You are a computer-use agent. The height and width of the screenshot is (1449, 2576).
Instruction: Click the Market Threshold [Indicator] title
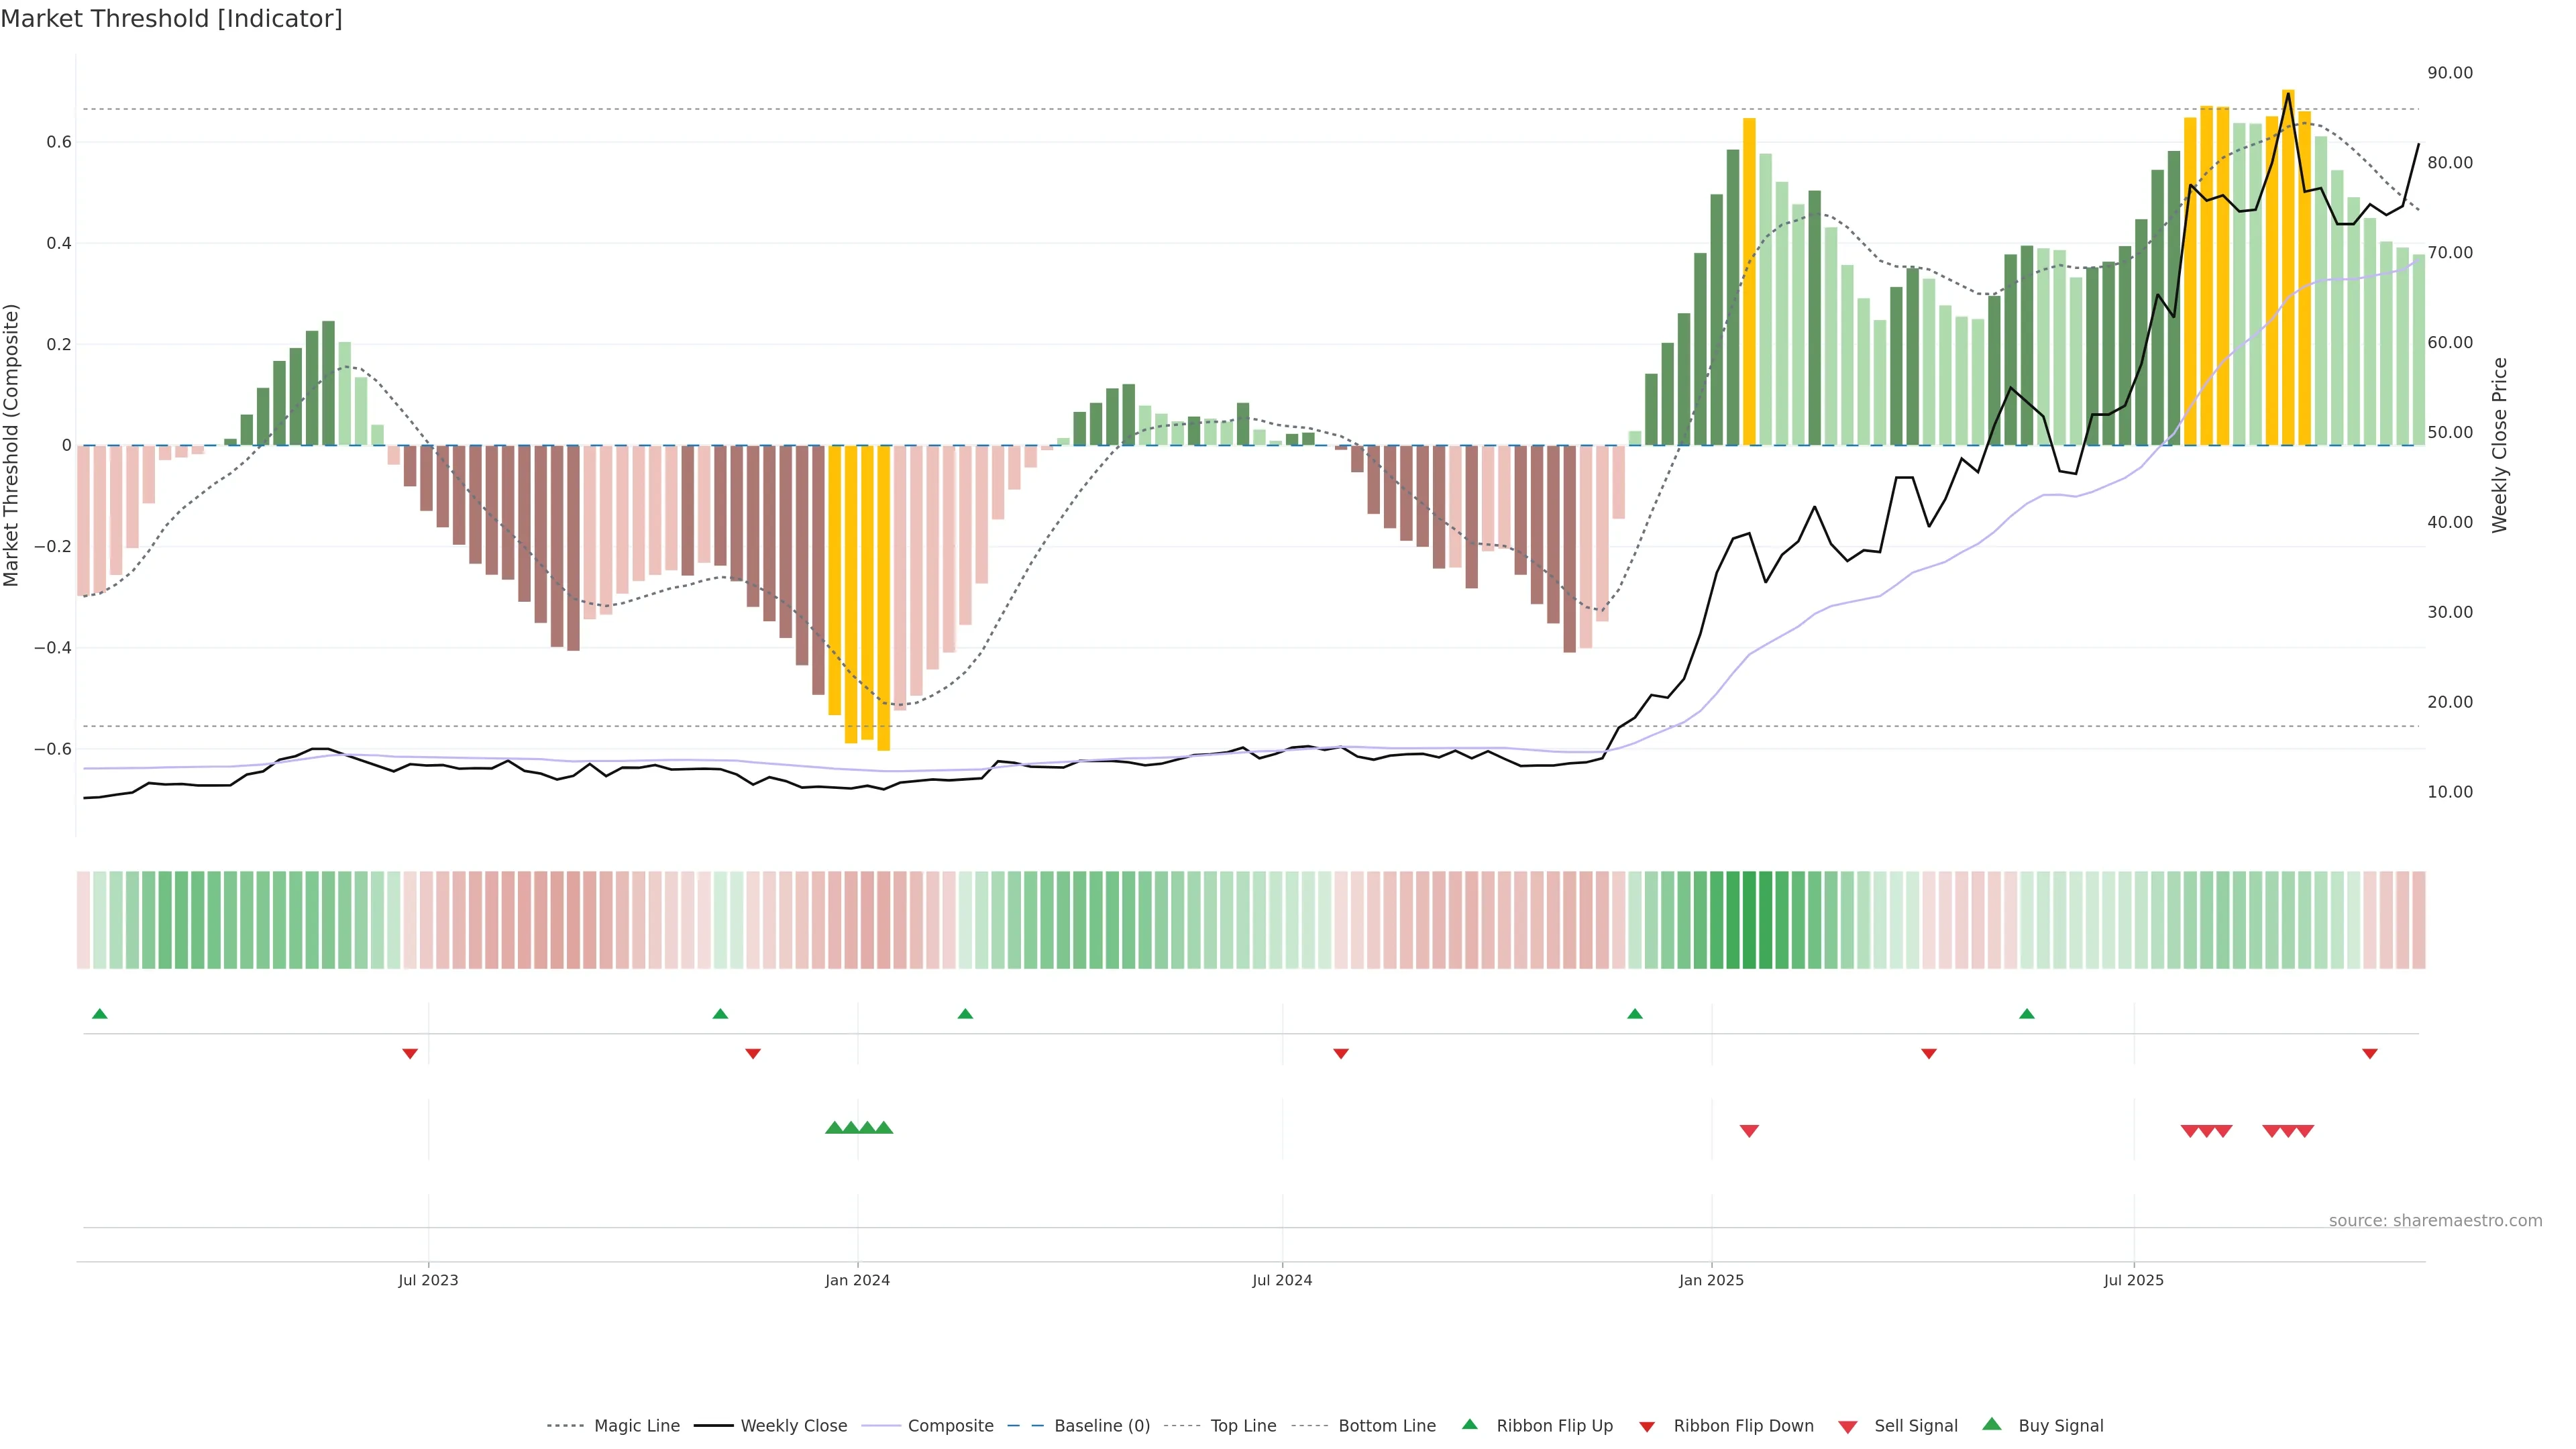(172, 19)
